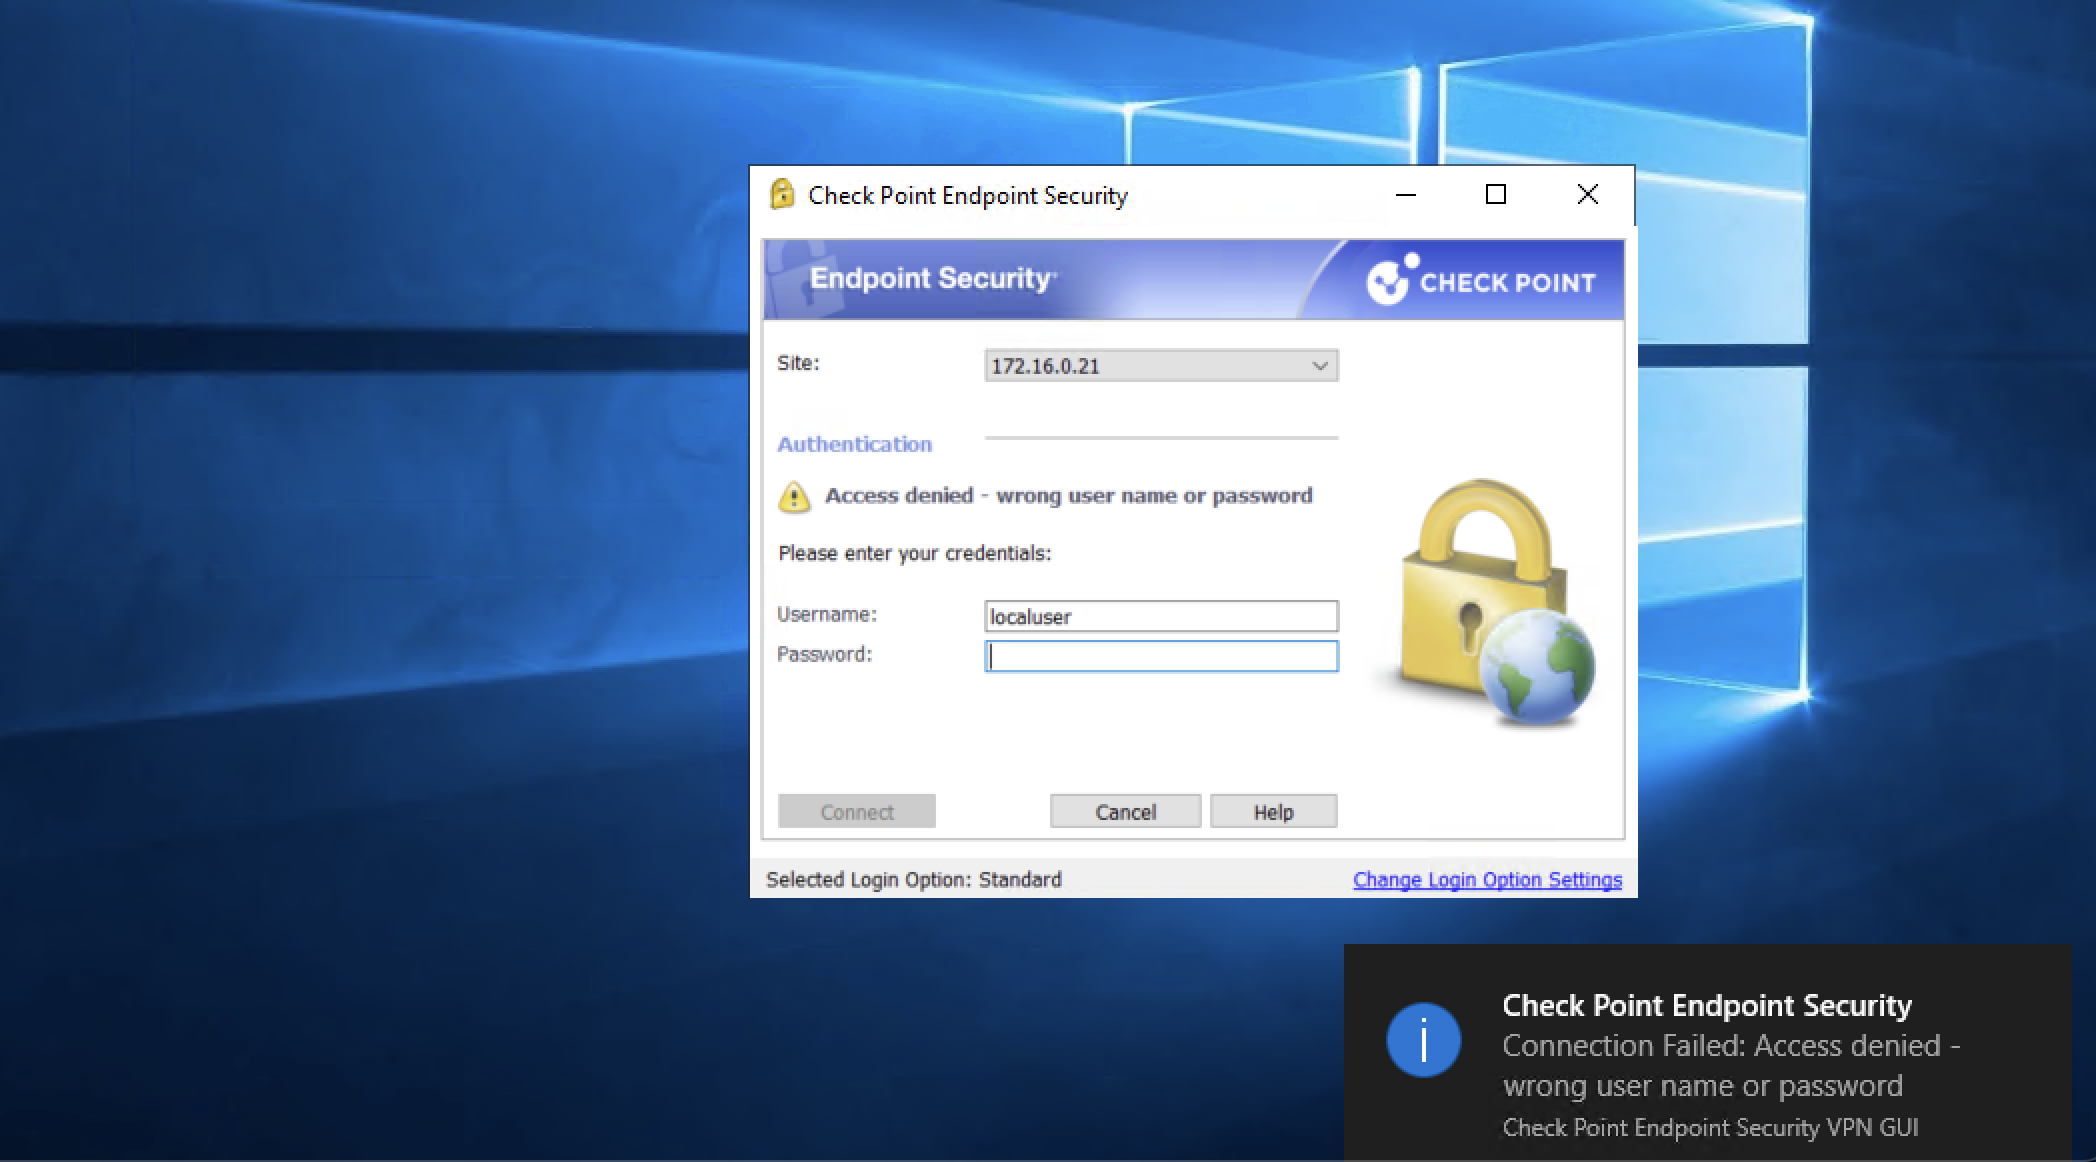
Task: Click the blue info icon in notification
Action: coord(1423,1040)
